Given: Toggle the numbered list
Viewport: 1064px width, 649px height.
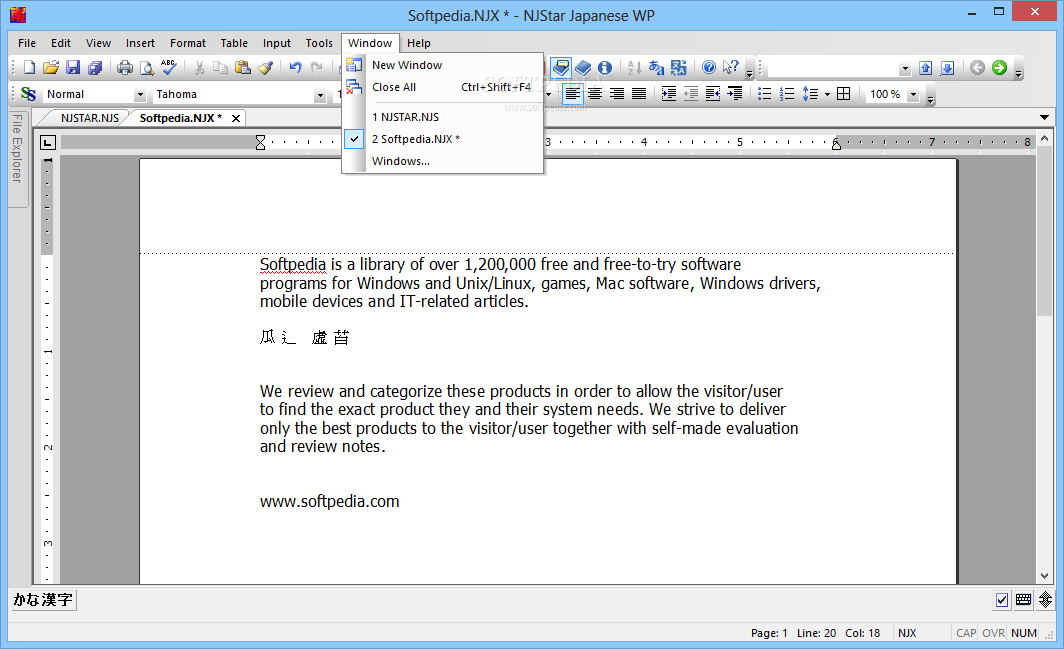Looking at the screenshot, I should [x=786, y=94].
